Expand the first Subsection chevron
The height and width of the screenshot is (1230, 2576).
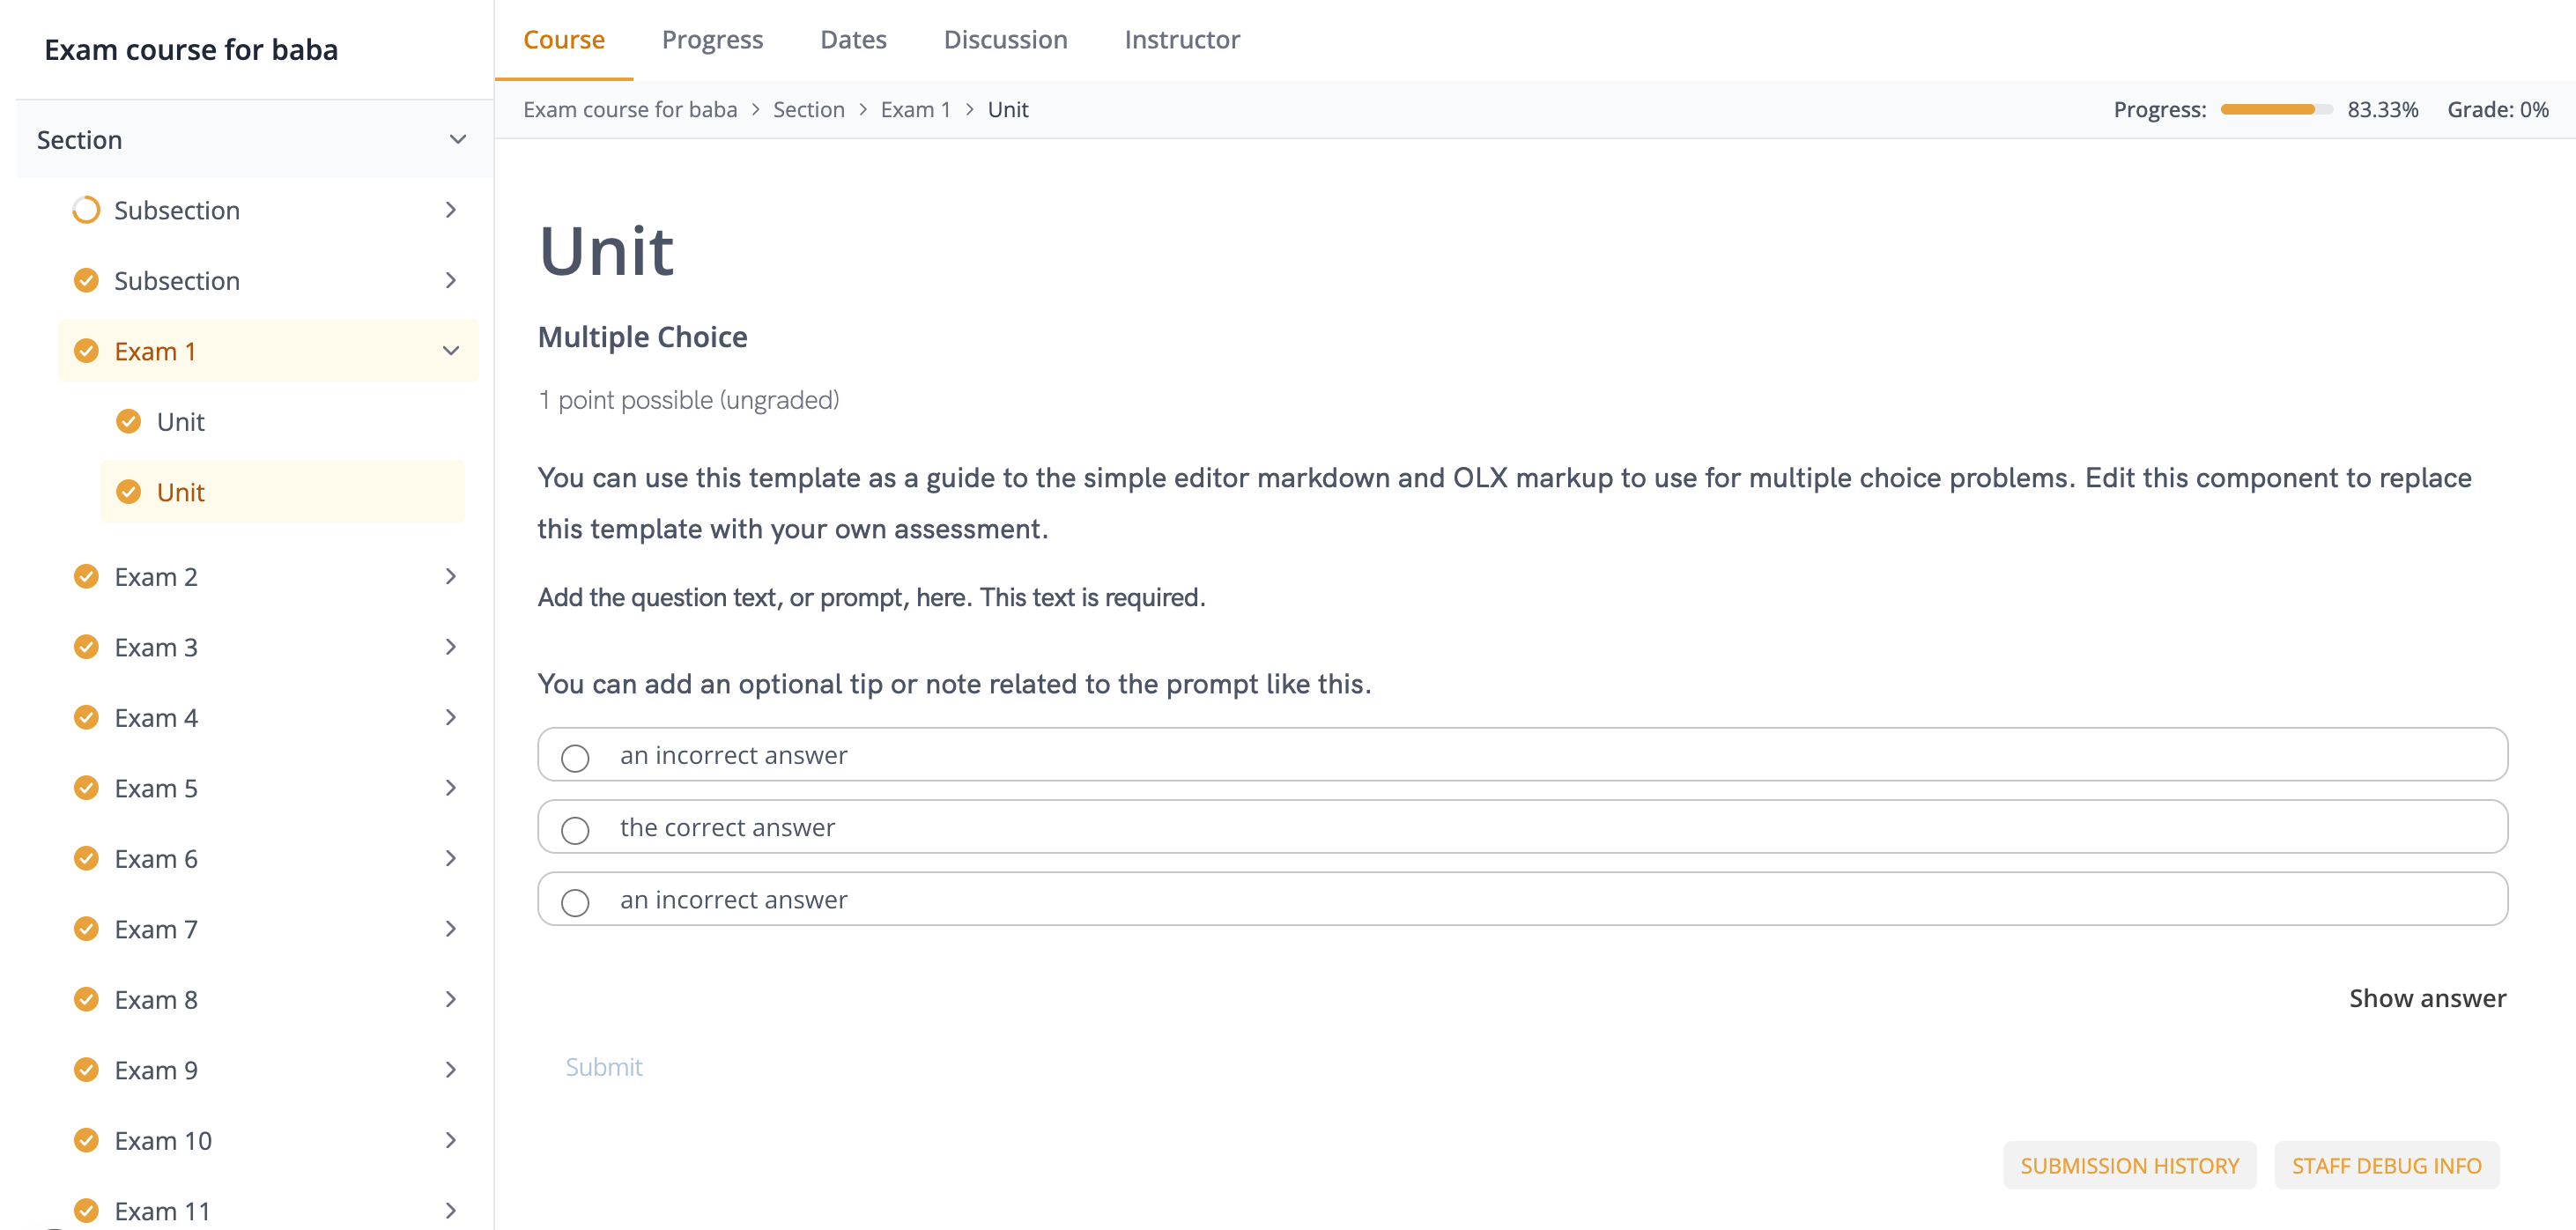point(451,210)
